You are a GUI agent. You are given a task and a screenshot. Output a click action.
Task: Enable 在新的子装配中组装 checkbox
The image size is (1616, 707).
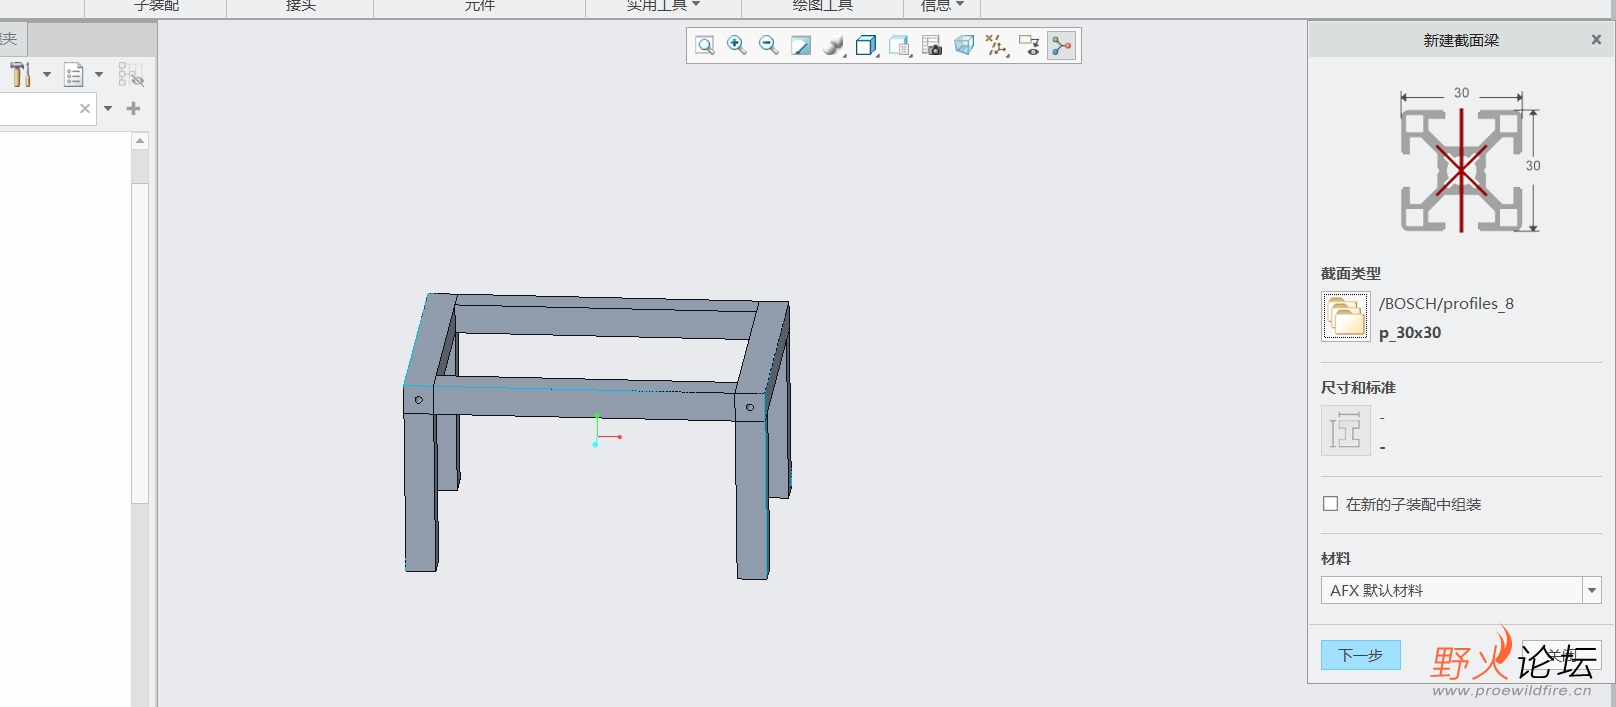(x=1330, y=504)
